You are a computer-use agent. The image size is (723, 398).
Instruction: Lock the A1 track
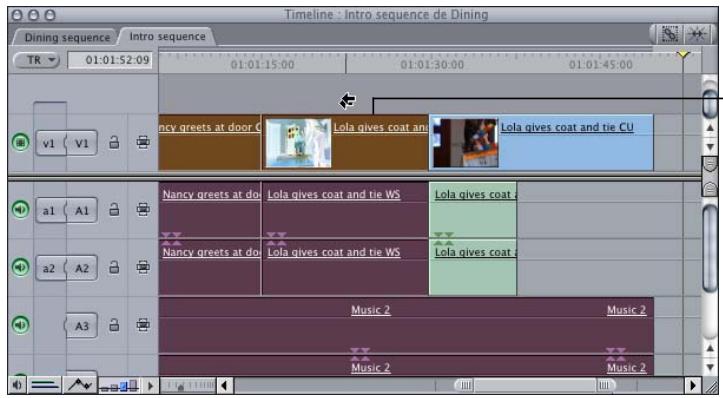[114, 209]
